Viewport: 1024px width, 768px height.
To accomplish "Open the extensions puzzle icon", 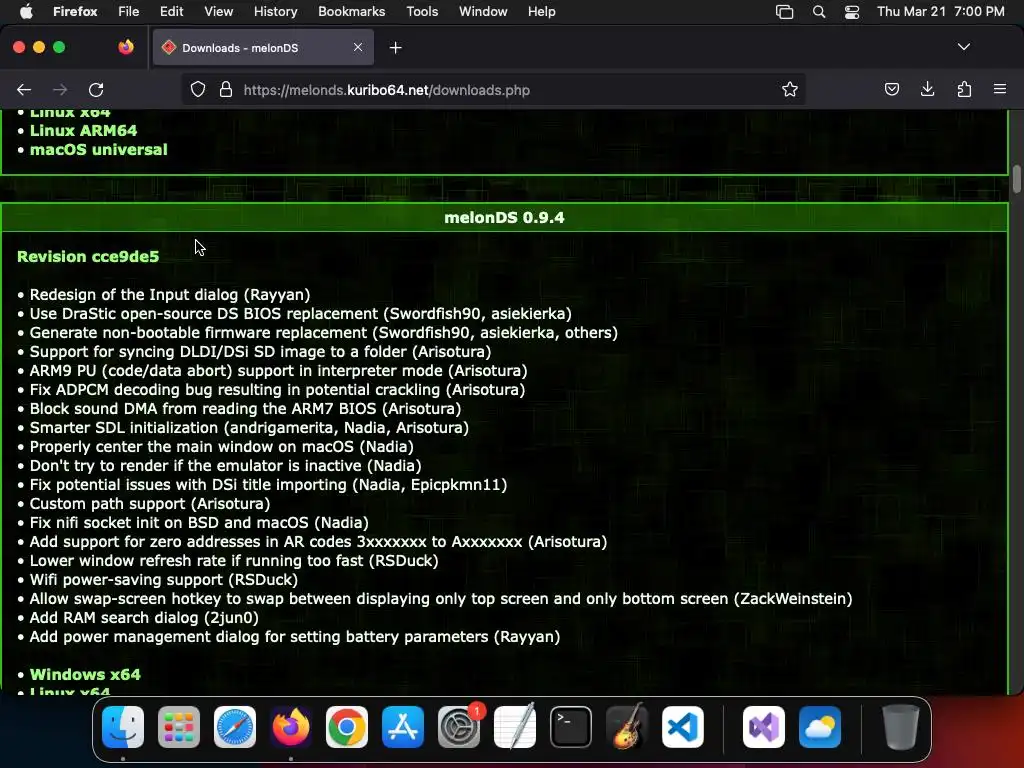I will [x=964, y=89].
